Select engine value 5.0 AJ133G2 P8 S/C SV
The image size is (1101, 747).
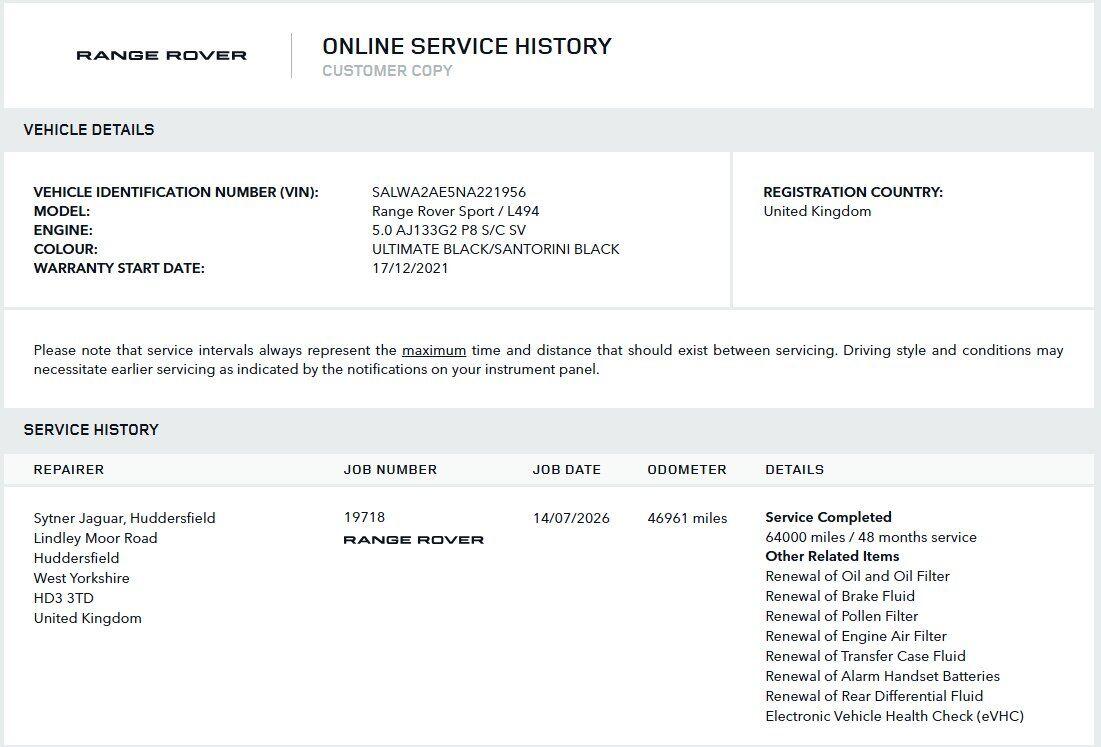[x=449, y=230]
